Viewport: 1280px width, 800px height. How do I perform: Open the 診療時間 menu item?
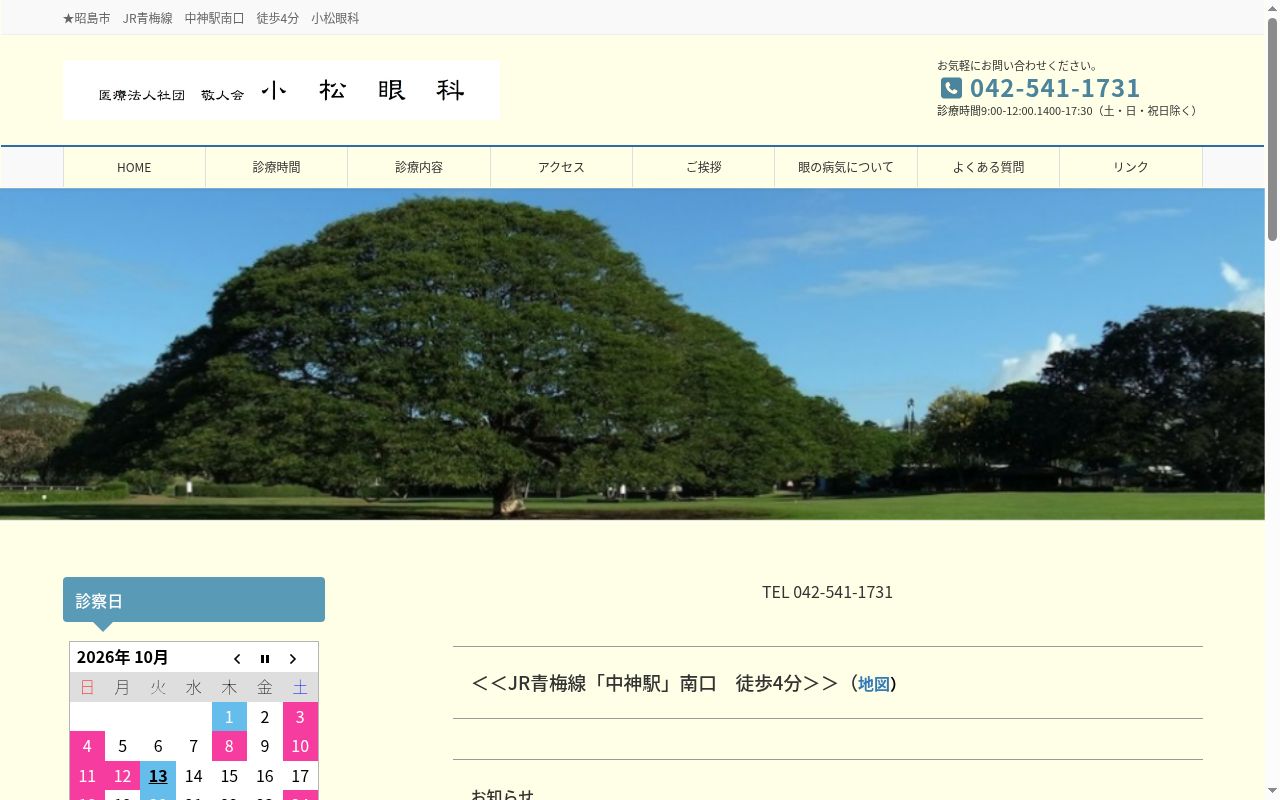(x=276, y=167)
